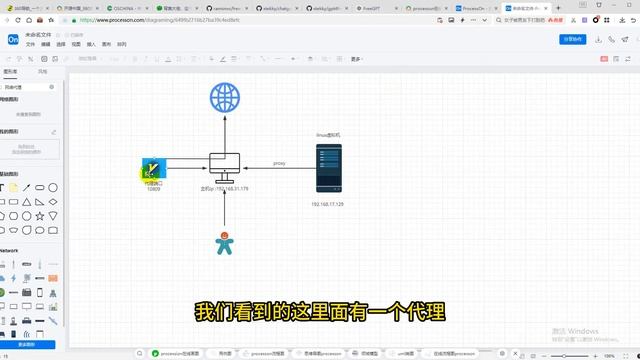
Task: Click the search icon in bottom bar
Action: pos(140,353)
